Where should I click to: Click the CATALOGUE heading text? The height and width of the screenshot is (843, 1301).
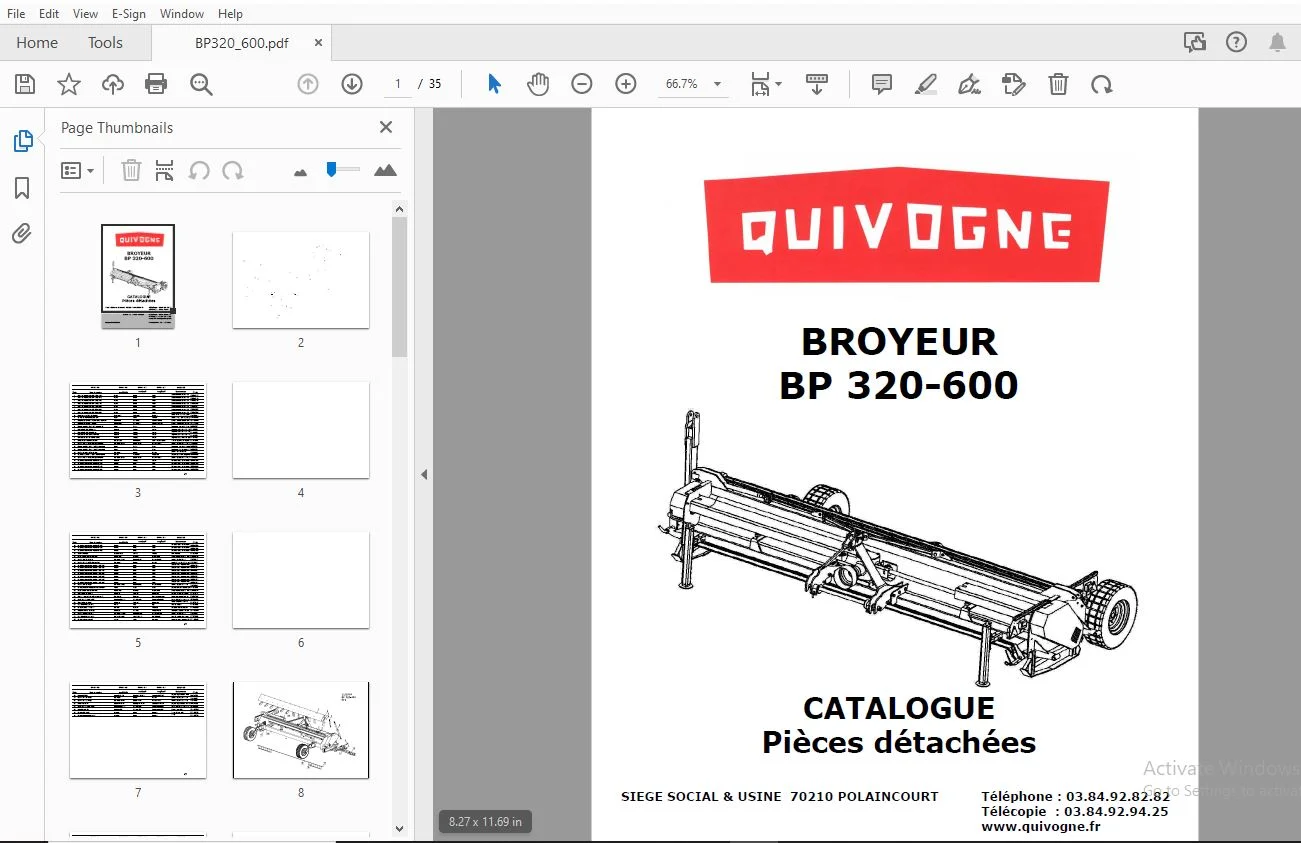point(899,708)
